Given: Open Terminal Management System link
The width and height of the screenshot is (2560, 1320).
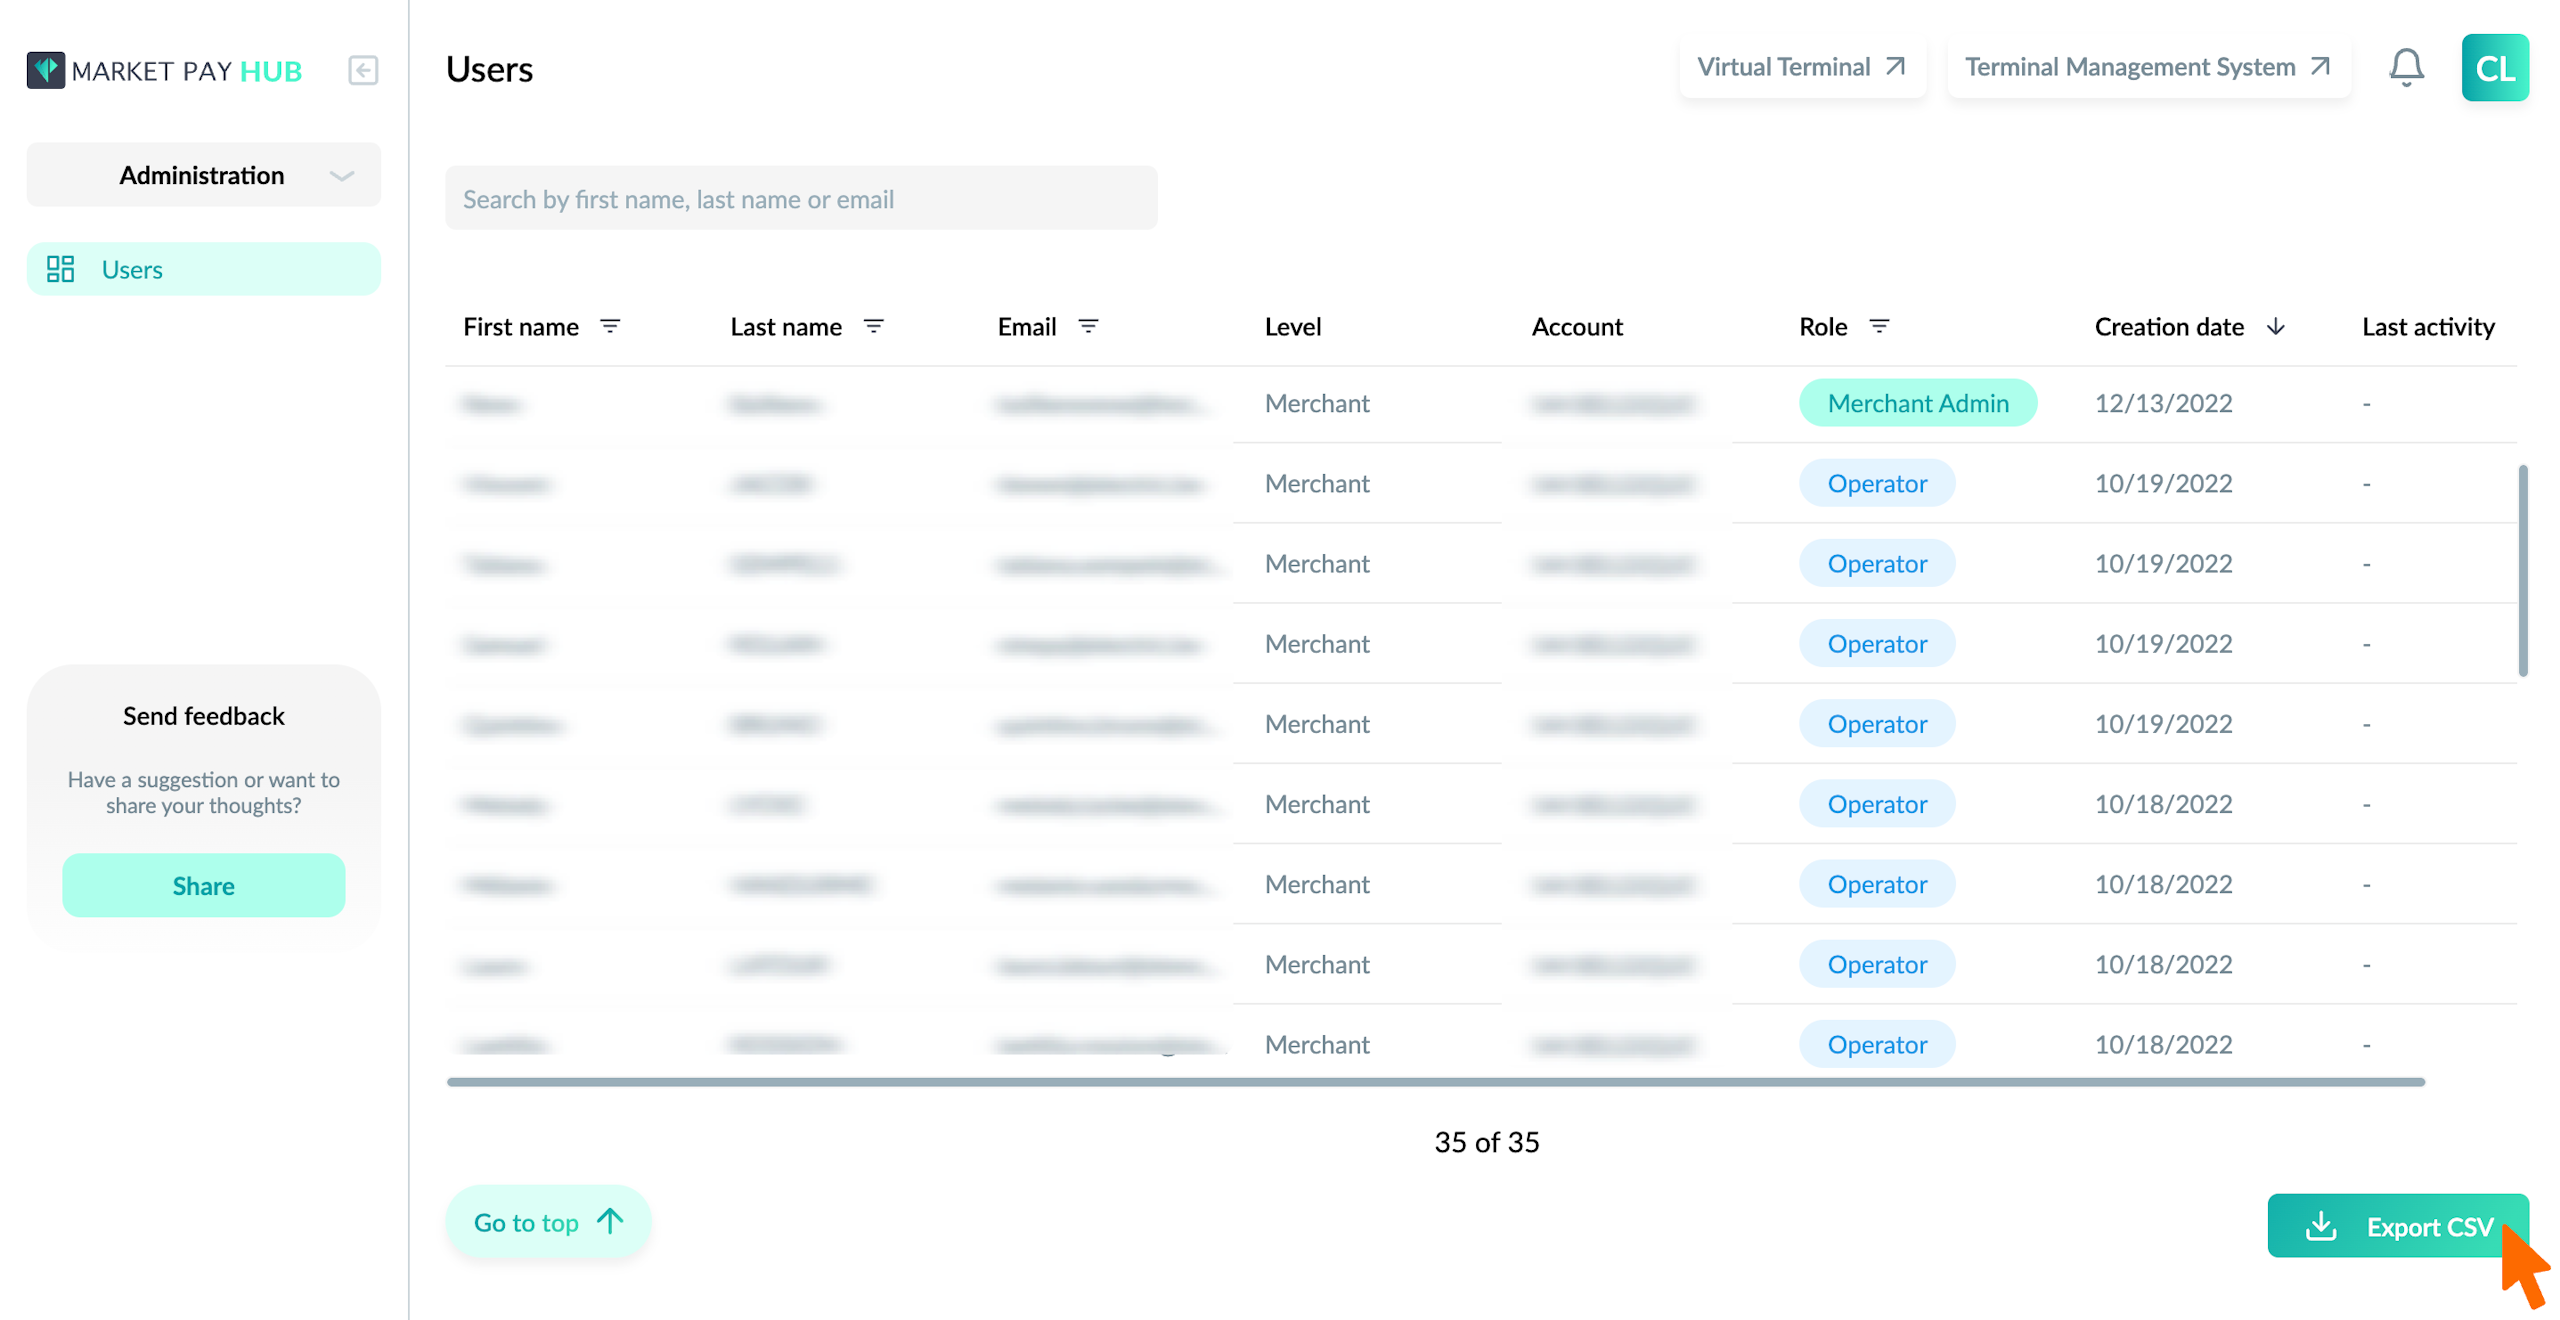Looking at the screenshot, I should (x=2147, y=67).
